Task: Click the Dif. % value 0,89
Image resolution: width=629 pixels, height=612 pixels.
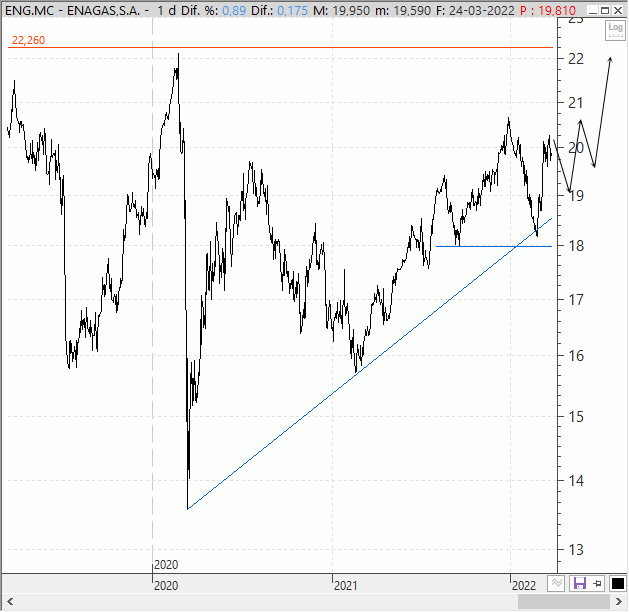Action: 234,10
